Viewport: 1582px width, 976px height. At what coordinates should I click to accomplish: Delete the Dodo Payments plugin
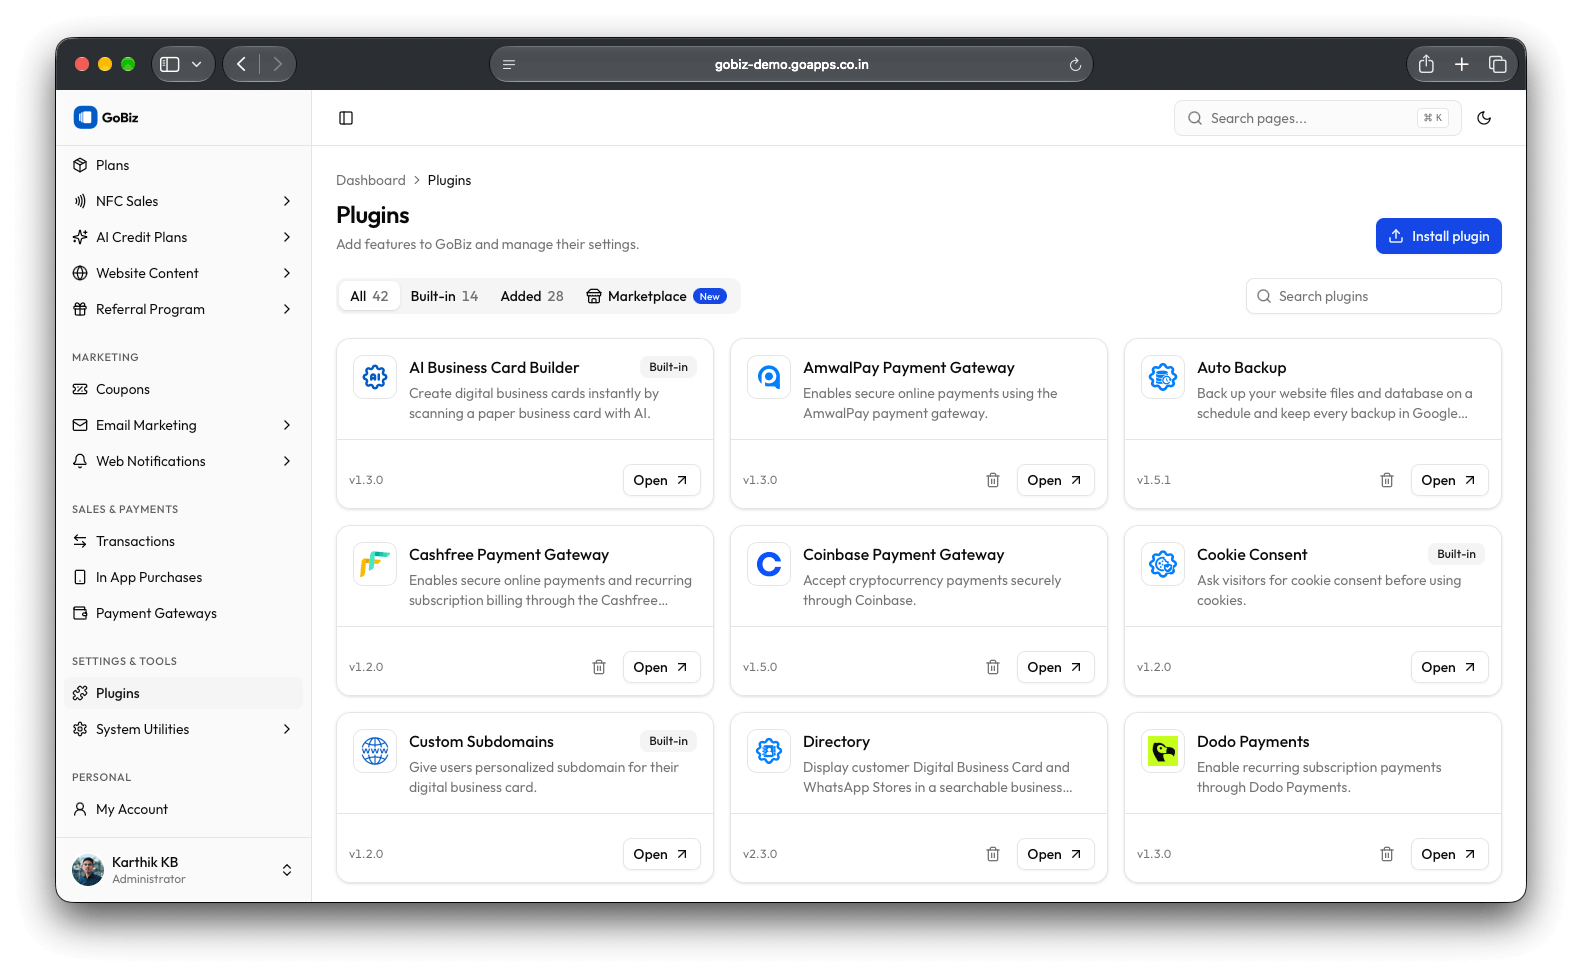[1387, 854]
